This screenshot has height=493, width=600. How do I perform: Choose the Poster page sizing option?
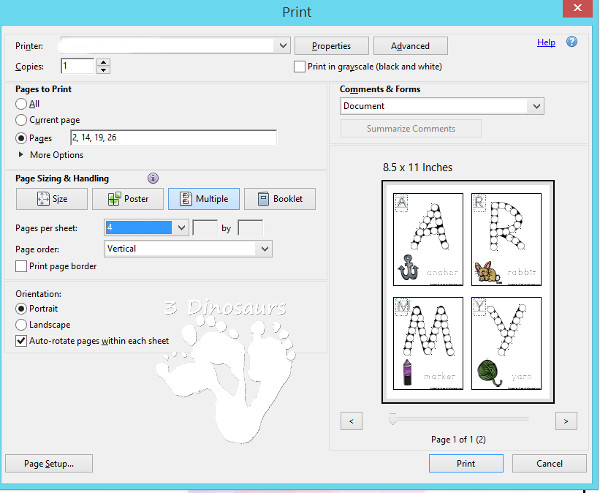[127, 199]
